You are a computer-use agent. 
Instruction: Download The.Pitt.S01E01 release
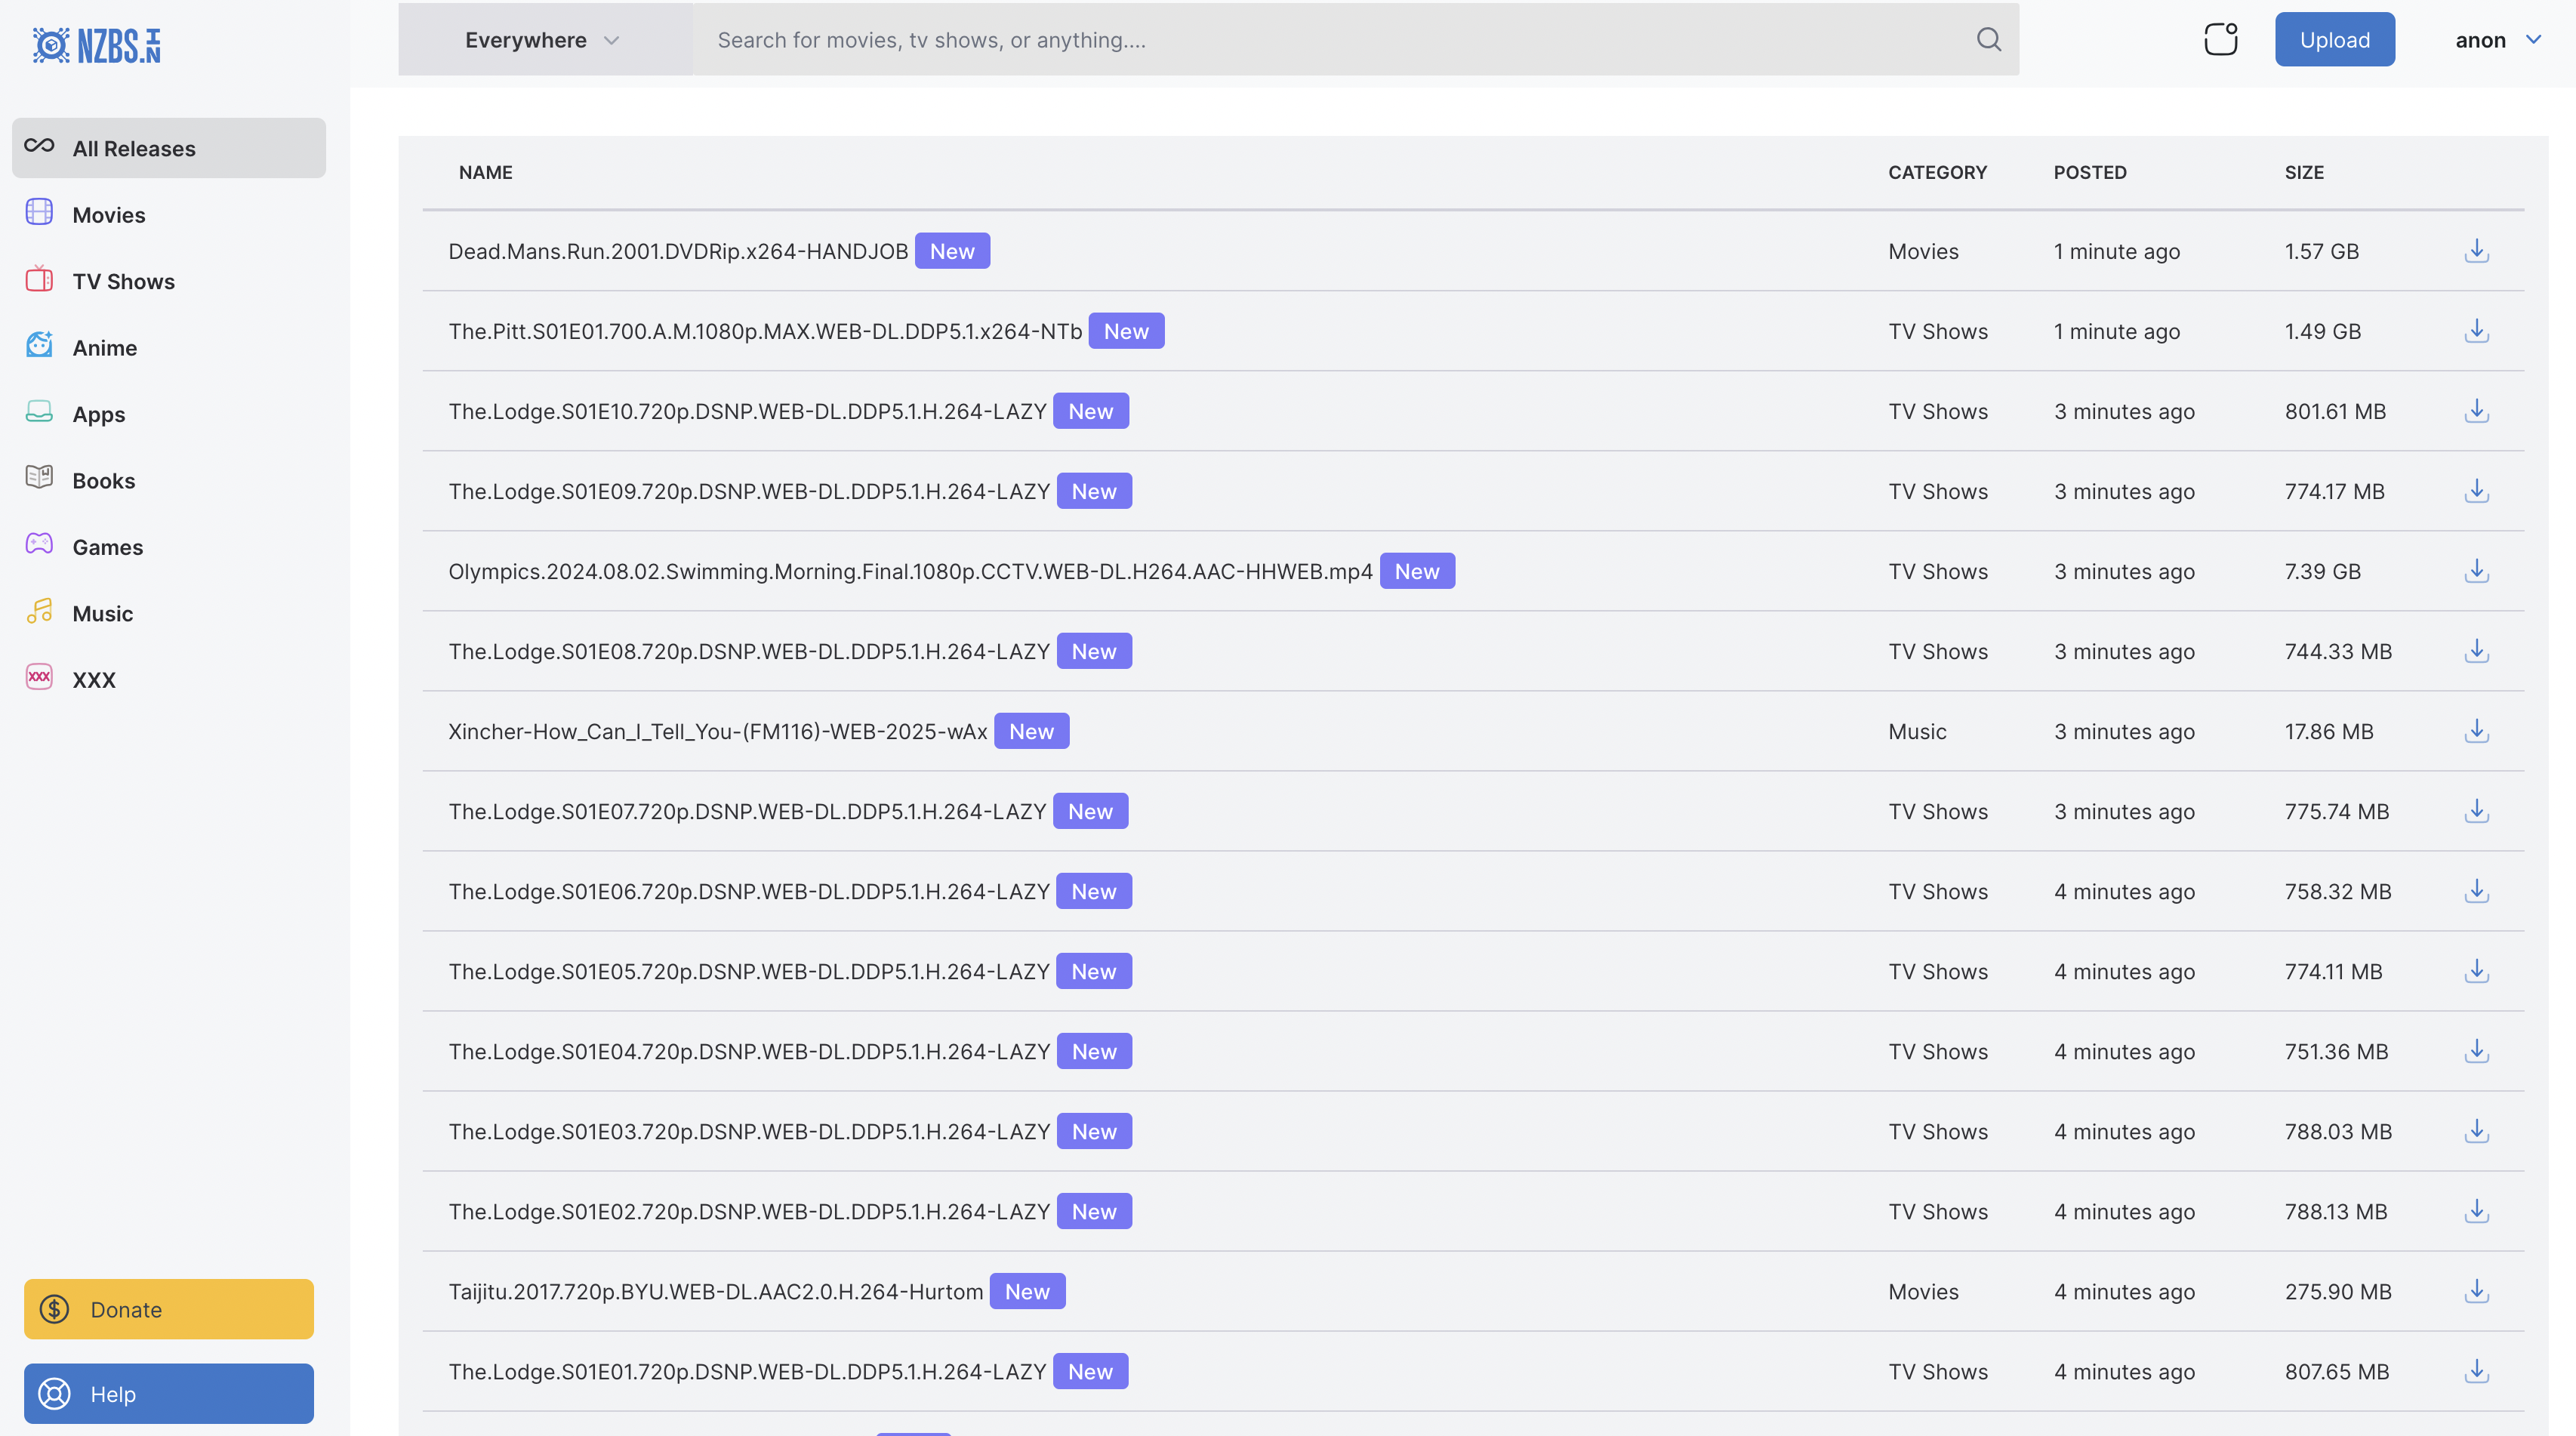point(2477,331)
